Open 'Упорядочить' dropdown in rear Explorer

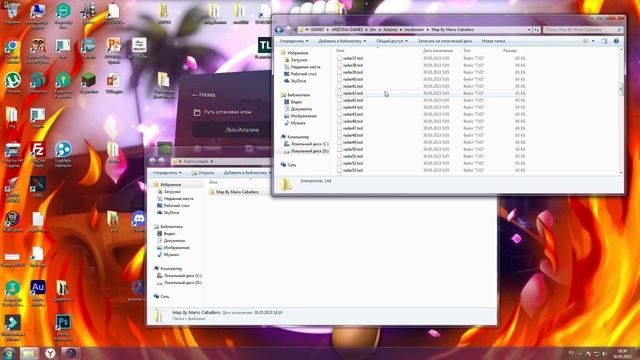click(167, 173)
